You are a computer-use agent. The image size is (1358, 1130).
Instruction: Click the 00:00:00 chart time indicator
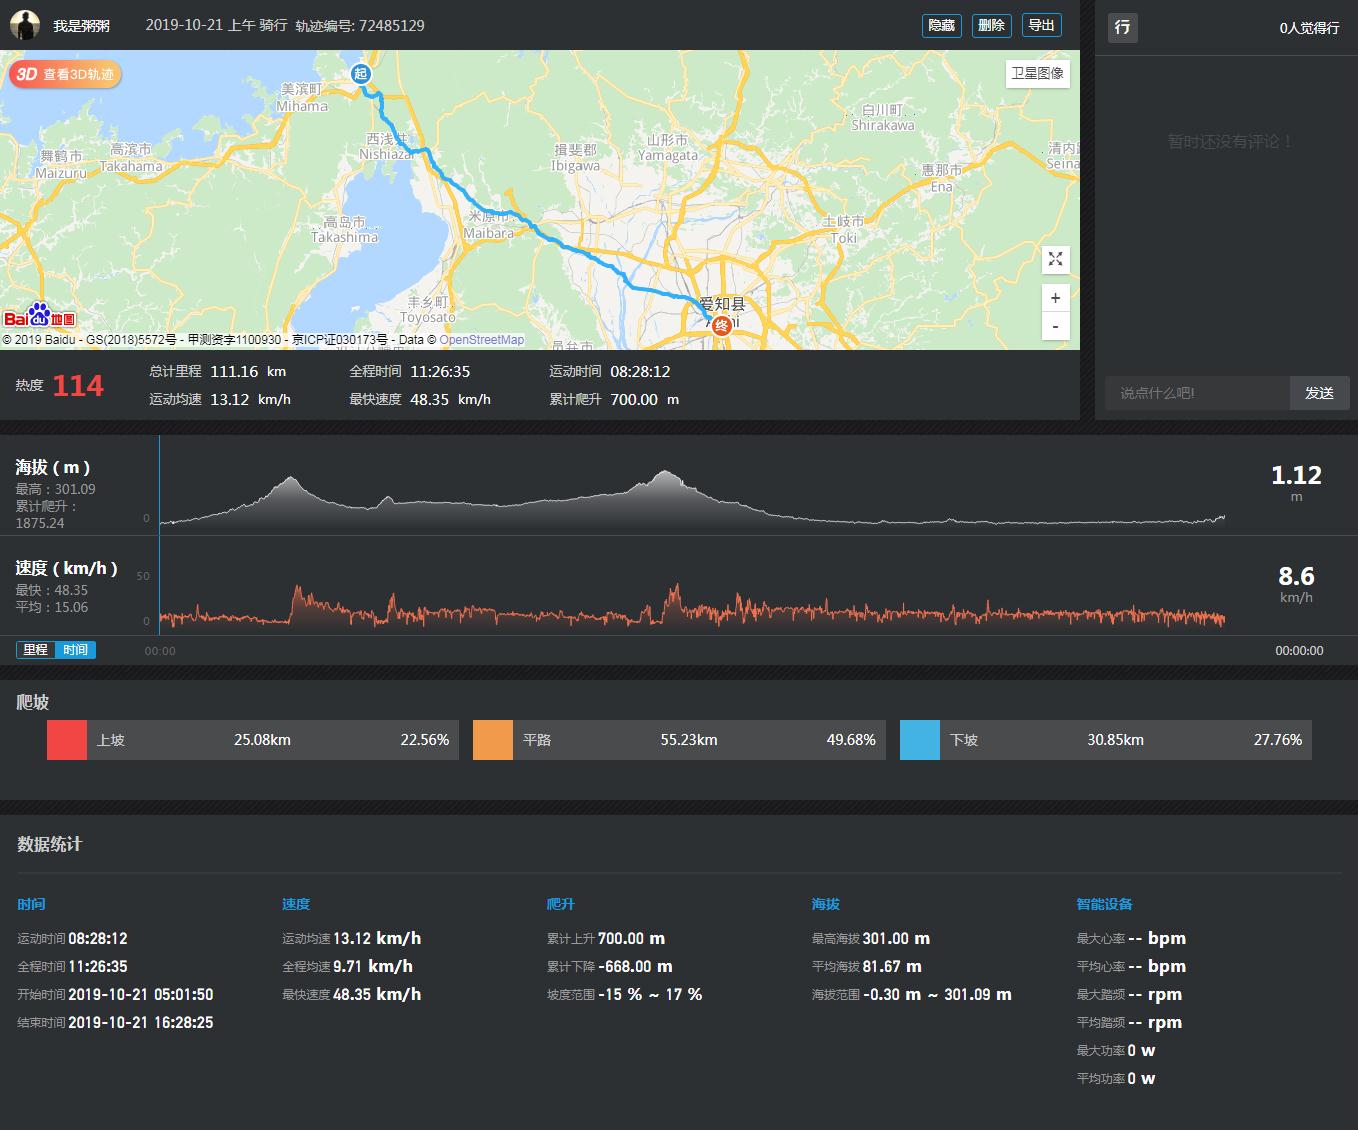pos(1299,650)
